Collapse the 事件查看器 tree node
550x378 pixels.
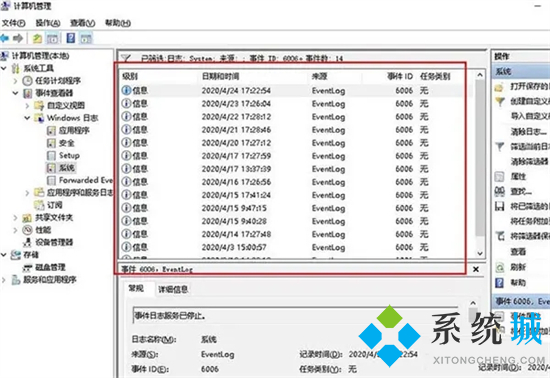[x=15, y=93]
